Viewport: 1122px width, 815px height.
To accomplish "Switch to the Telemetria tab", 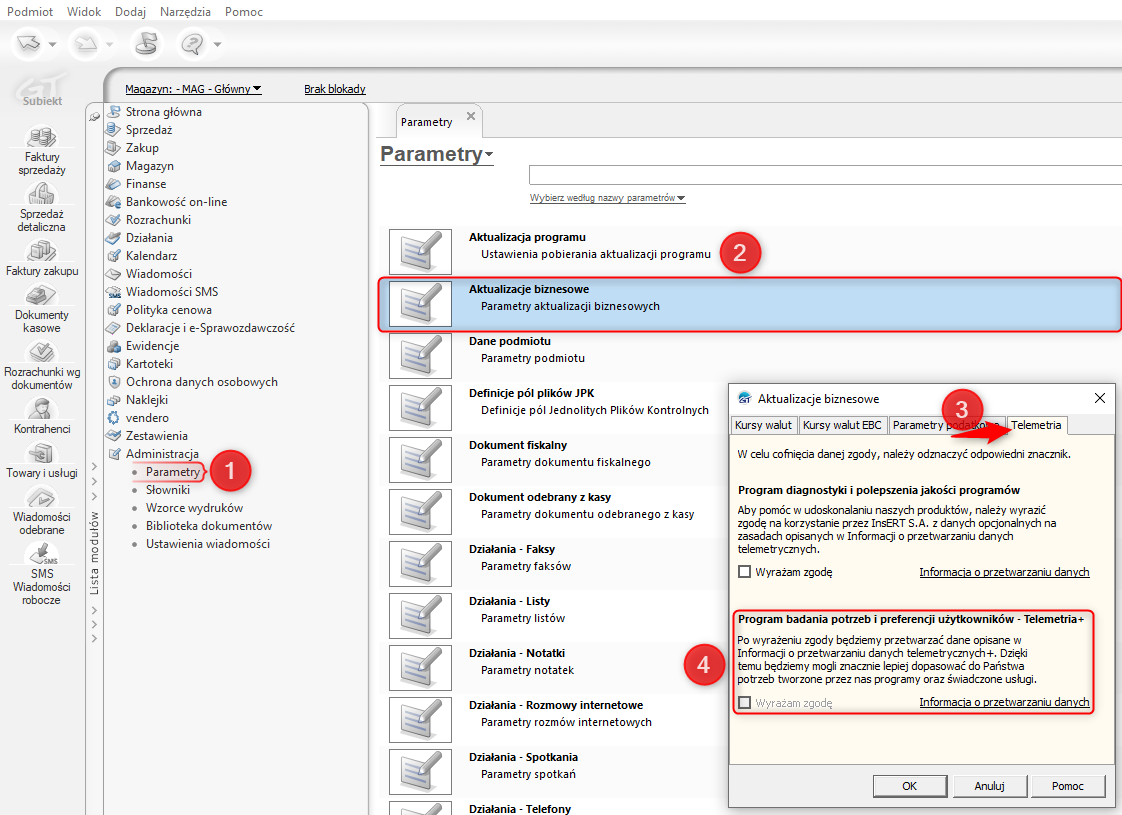I will pos(1036,425).
